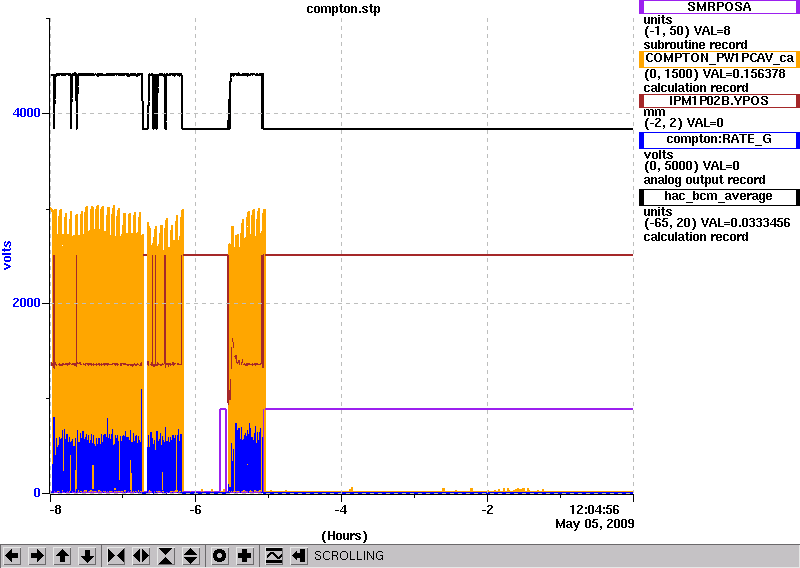800x568 pixels.
Task: Select the COMPTON_PW1PCAV_ca legend entry
Action: pyautogui.click(x=719, y=59)
